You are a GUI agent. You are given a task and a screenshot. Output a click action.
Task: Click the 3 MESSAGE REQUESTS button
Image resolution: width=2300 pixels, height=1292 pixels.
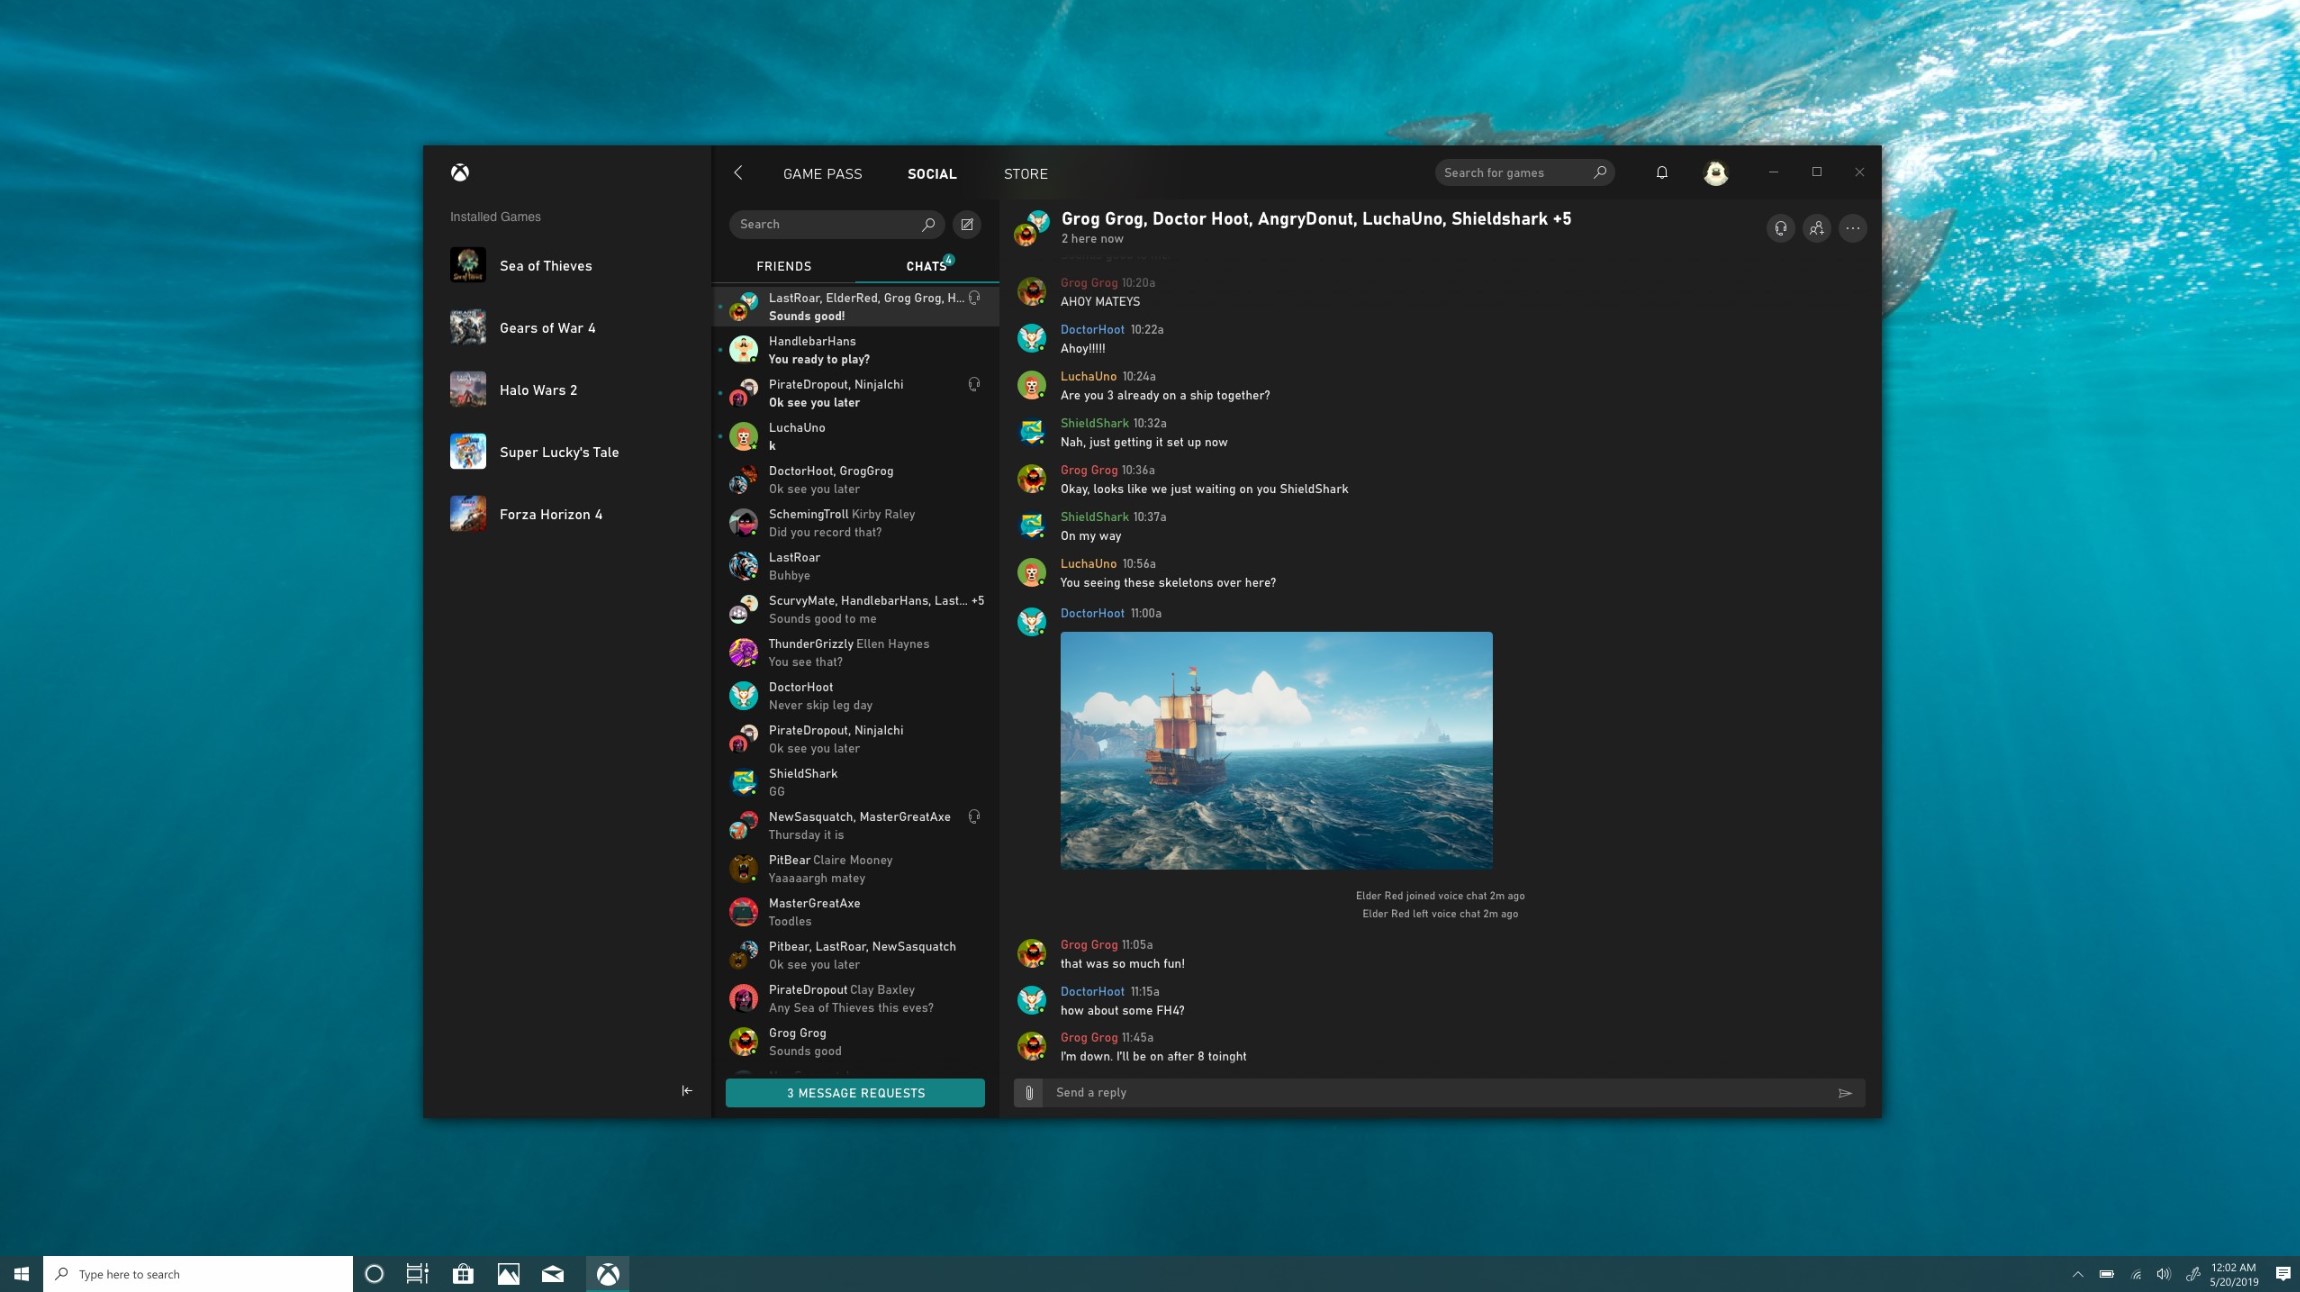click(x=855, y=1091)
